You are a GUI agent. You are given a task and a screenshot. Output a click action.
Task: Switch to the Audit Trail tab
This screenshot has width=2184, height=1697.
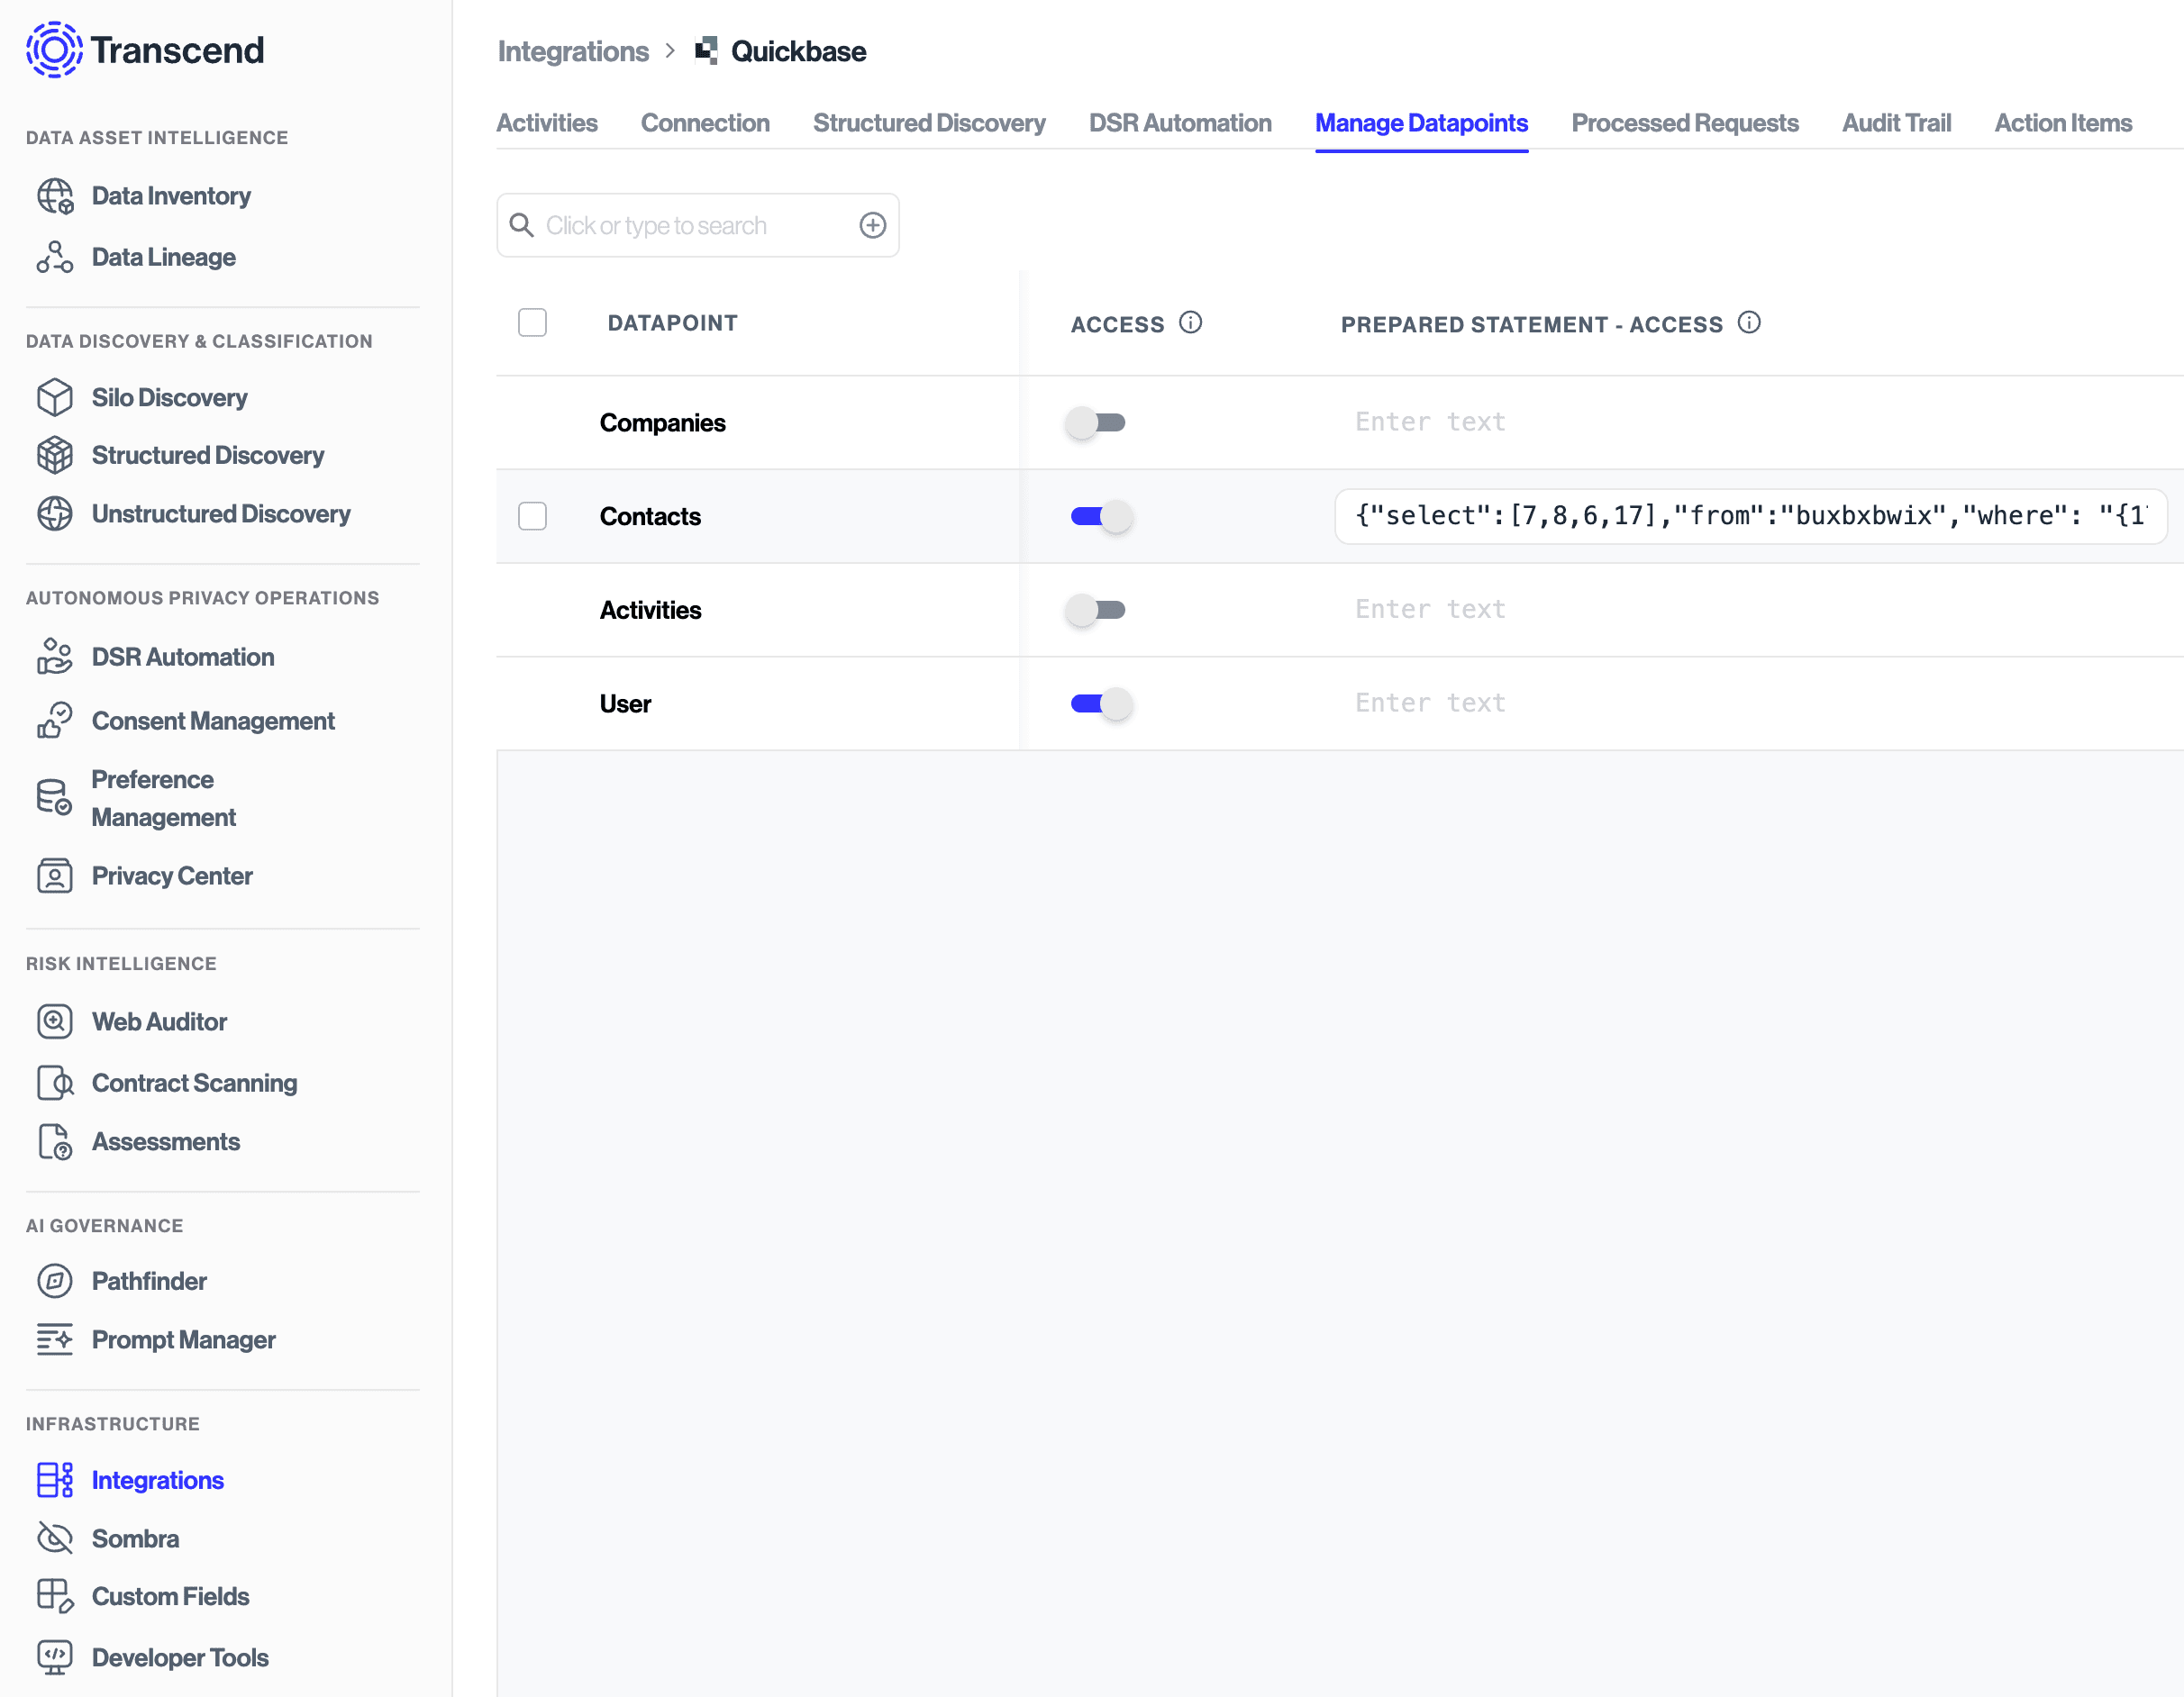click(1897, 122)
